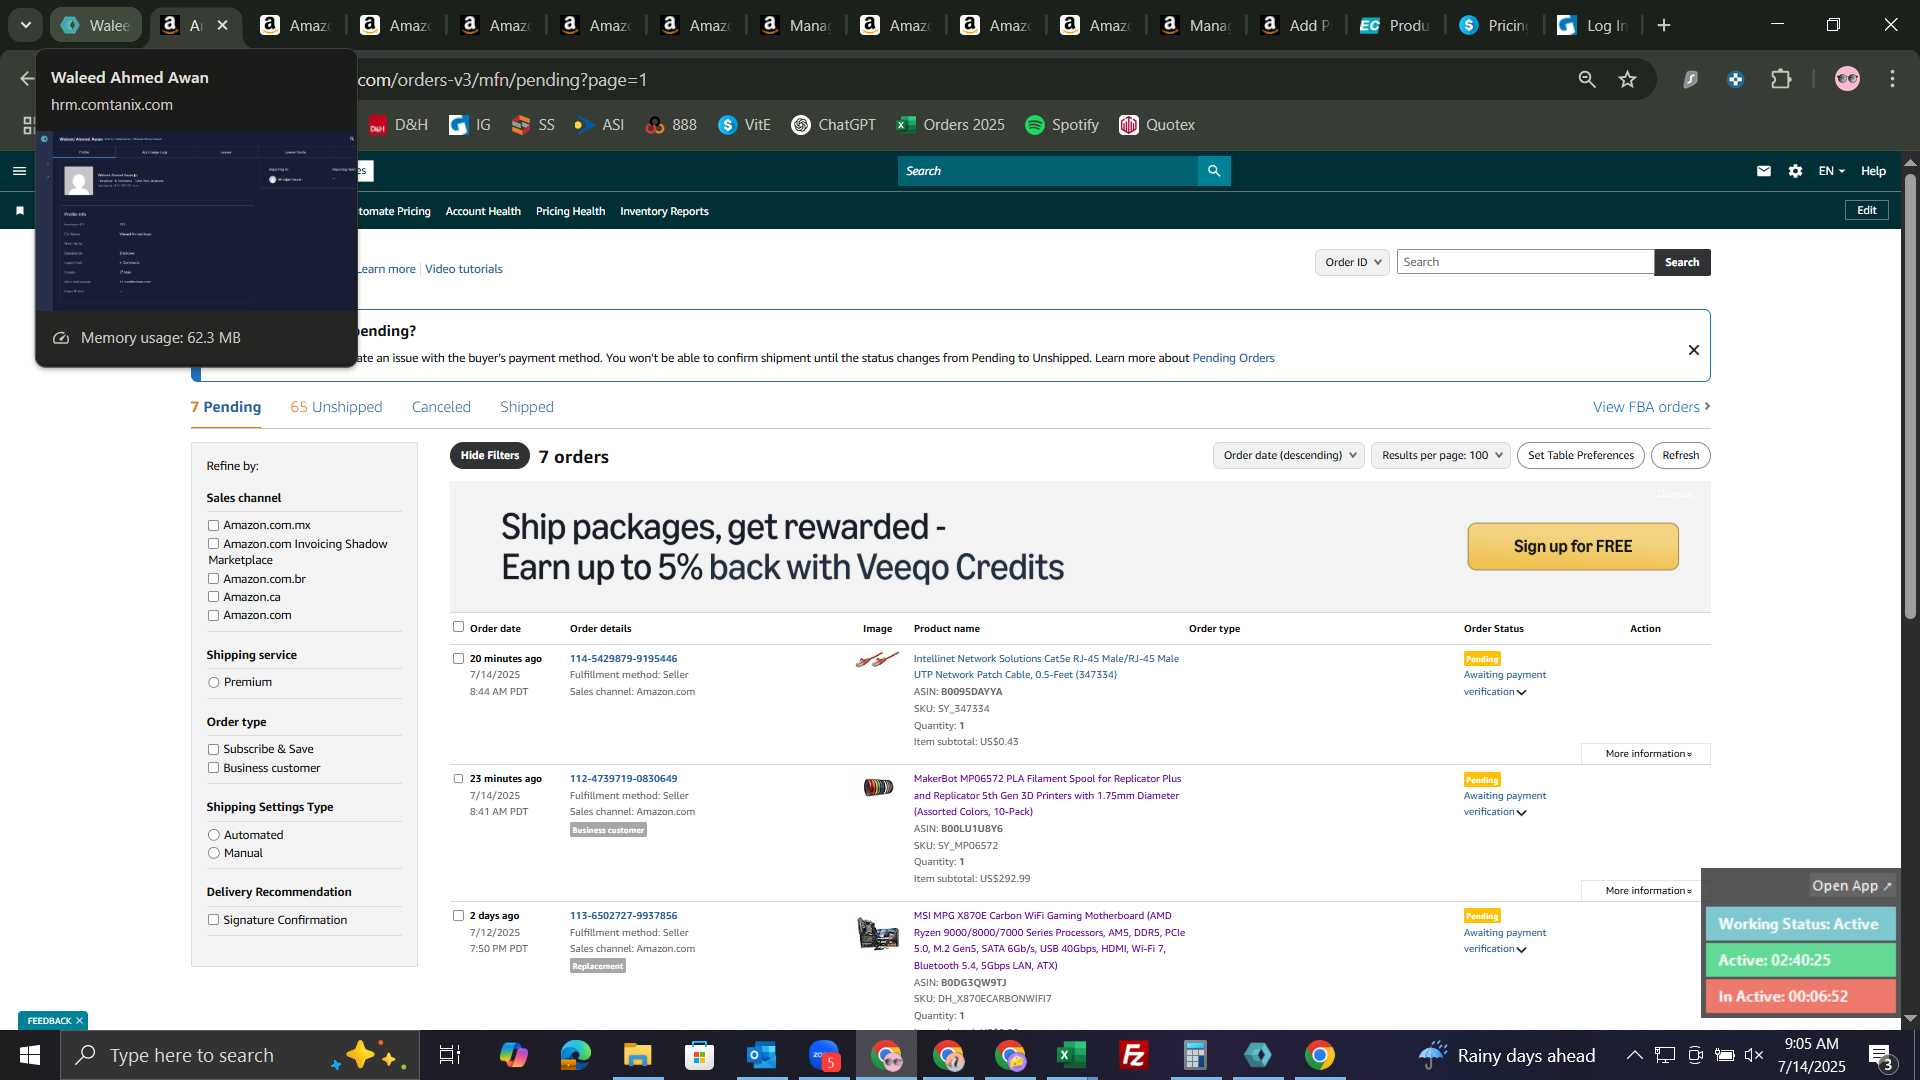Open the Chrome extensions puzzle icon
The width and height of the screenshot is (1920, 1080).
(x=1781, y=79)
